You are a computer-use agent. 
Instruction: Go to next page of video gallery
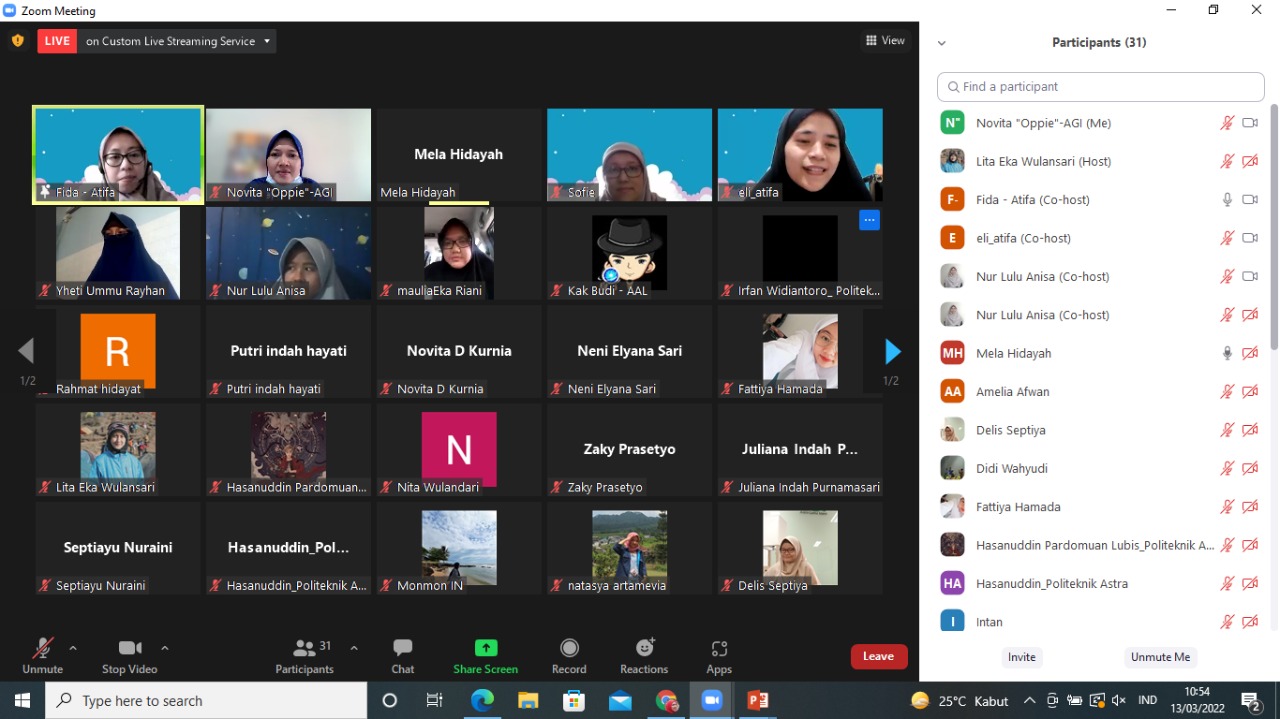(x=892, y=351)
